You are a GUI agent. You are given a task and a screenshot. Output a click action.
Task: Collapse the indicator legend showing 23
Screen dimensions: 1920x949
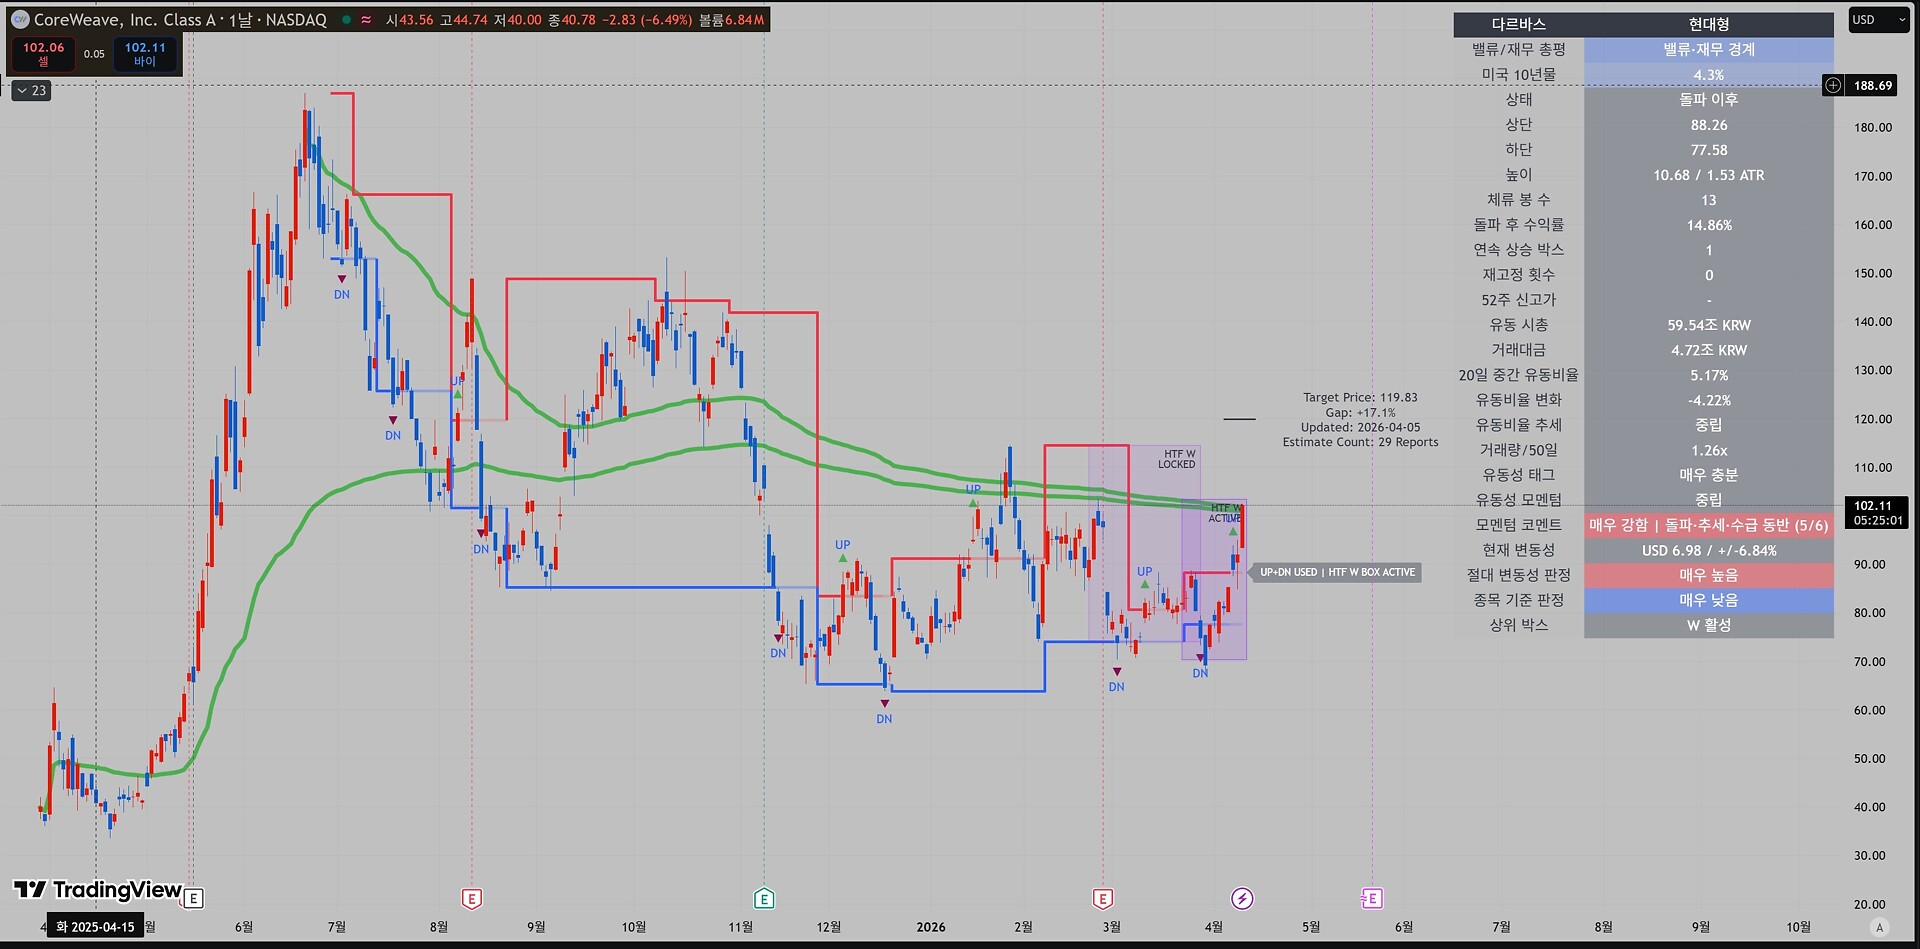point(31,90)
